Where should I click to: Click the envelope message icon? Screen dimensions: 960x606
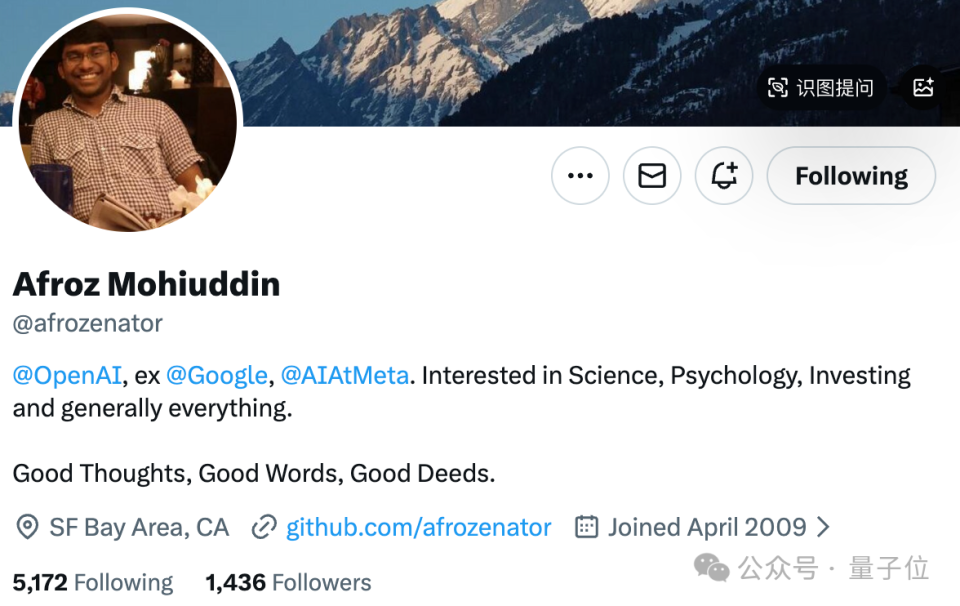pyautogui.click(x=652, y=176)
